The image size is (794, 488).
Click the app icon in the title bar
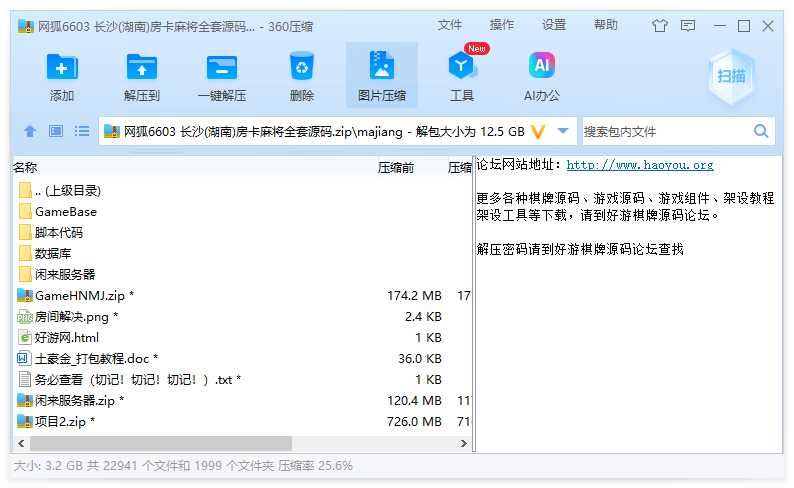25,26
